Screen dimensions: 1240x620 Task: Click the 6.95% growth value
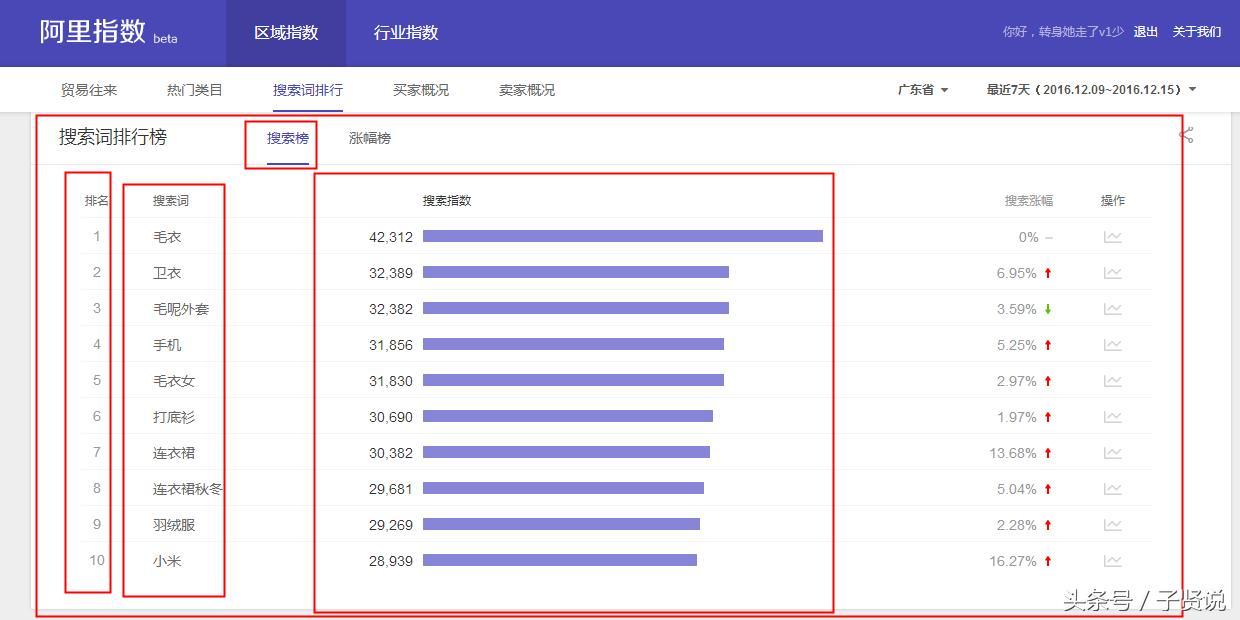pyautogui.click(x=1017, y=273)
